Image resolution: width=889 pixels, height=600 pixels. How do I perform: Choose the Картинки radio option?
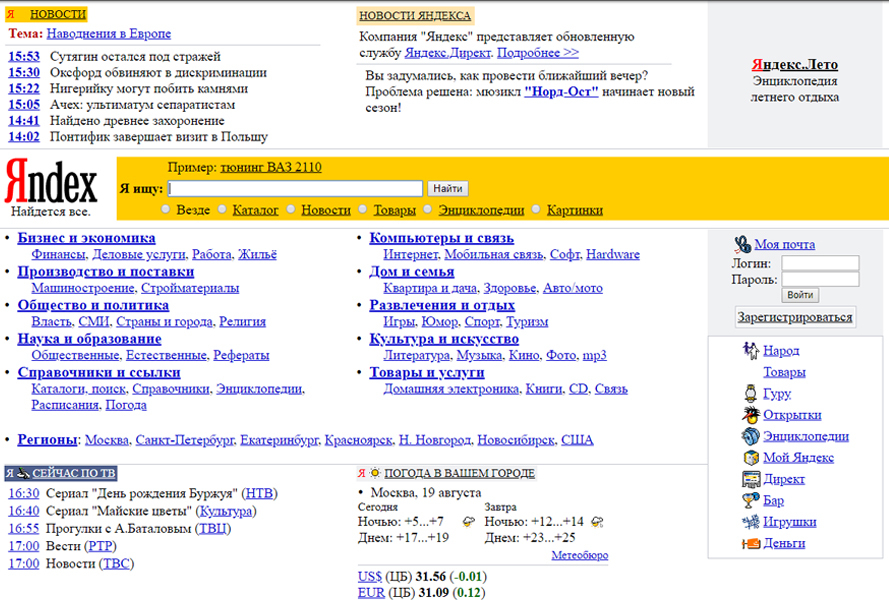[x=537, y=210]
